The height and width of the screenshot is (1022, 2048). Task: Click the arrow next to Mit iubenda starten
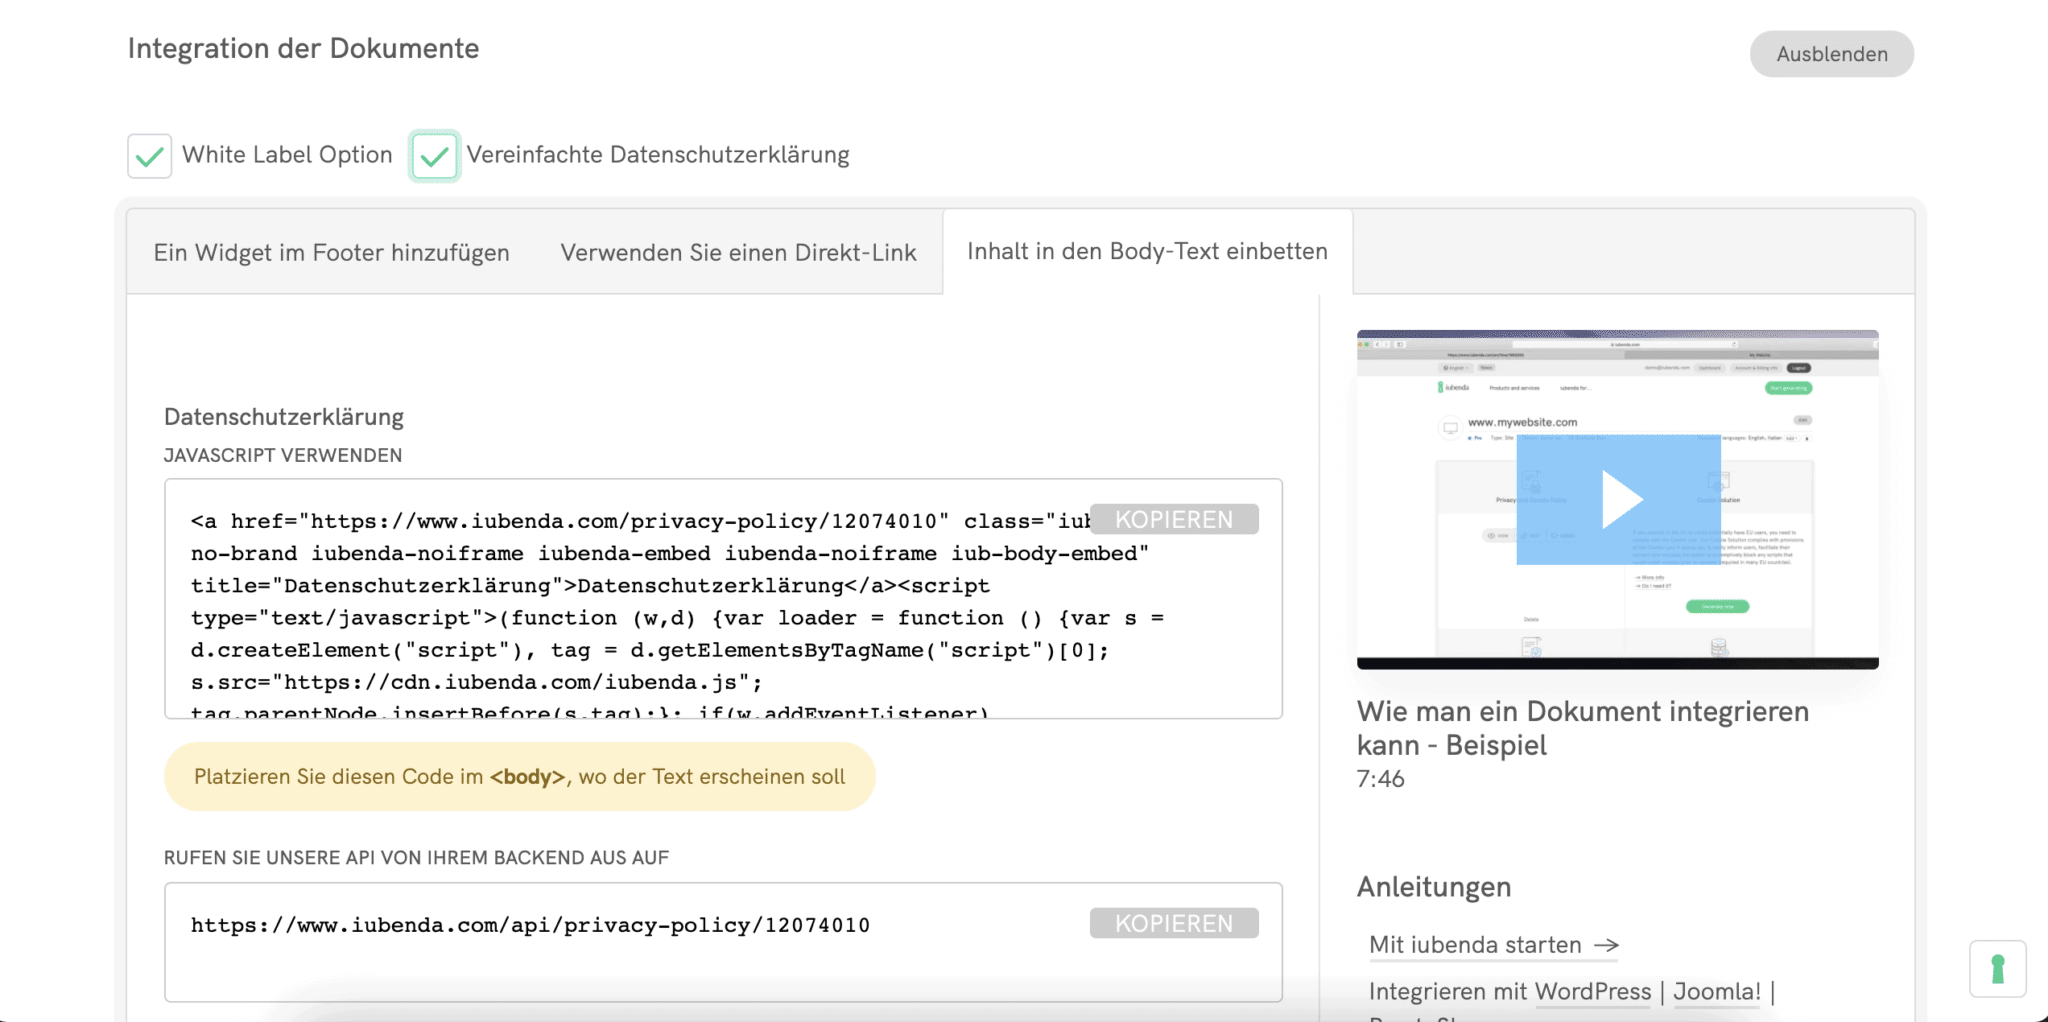pyautogui.click(x=1607, y=945)
